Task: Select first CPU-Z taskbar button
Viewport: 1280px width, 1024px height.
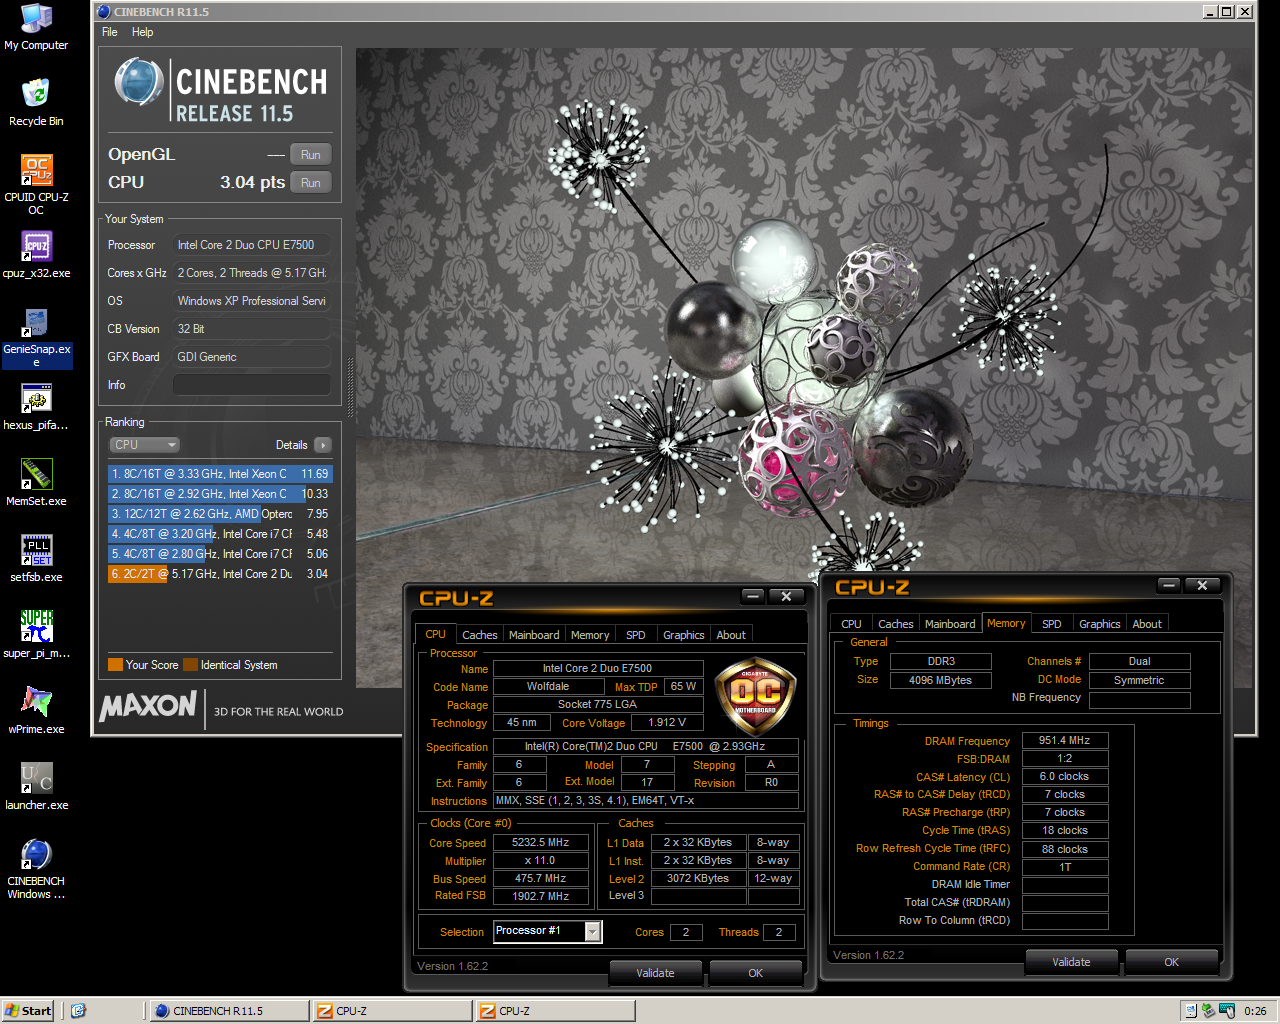Action: (x=391, y=1011)
